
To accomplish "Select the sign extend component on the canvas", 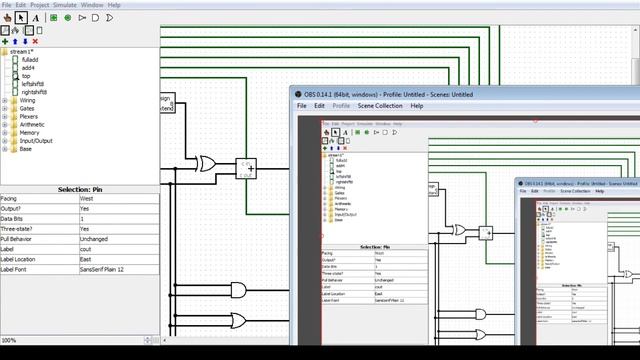I will [x=167, y=103].
